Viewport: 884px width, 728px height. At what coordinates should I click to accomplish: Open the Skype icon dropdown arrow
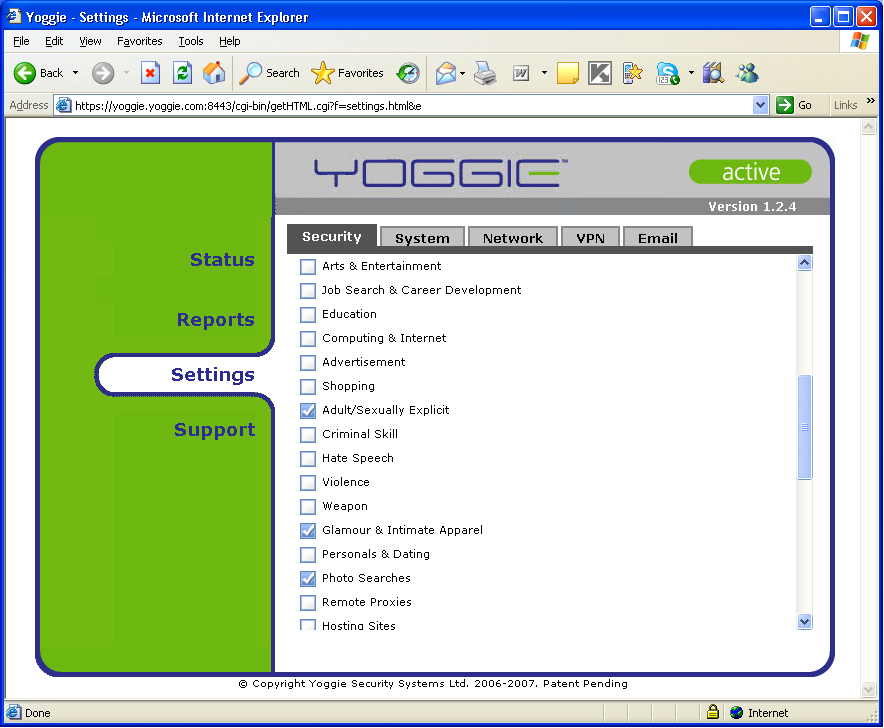click(x=691, y=73)
